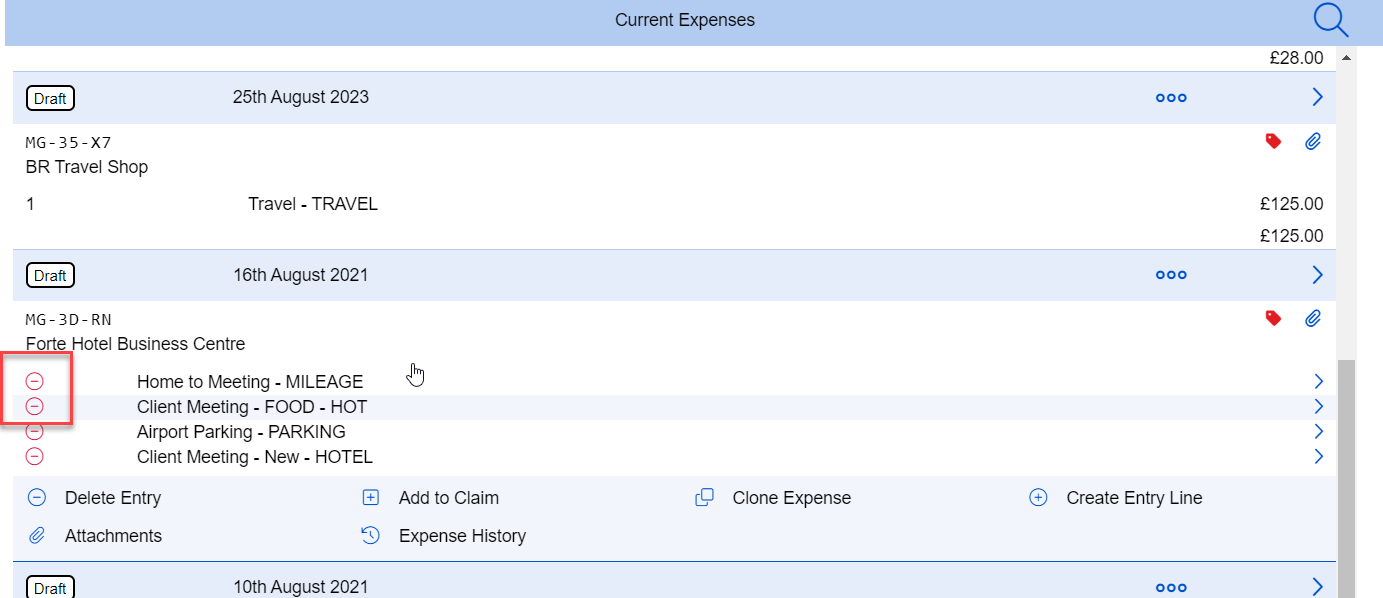Choose Expense History action label
Image resolution: width=1383 pixels, height=598 pixels.
click(462, 536)
